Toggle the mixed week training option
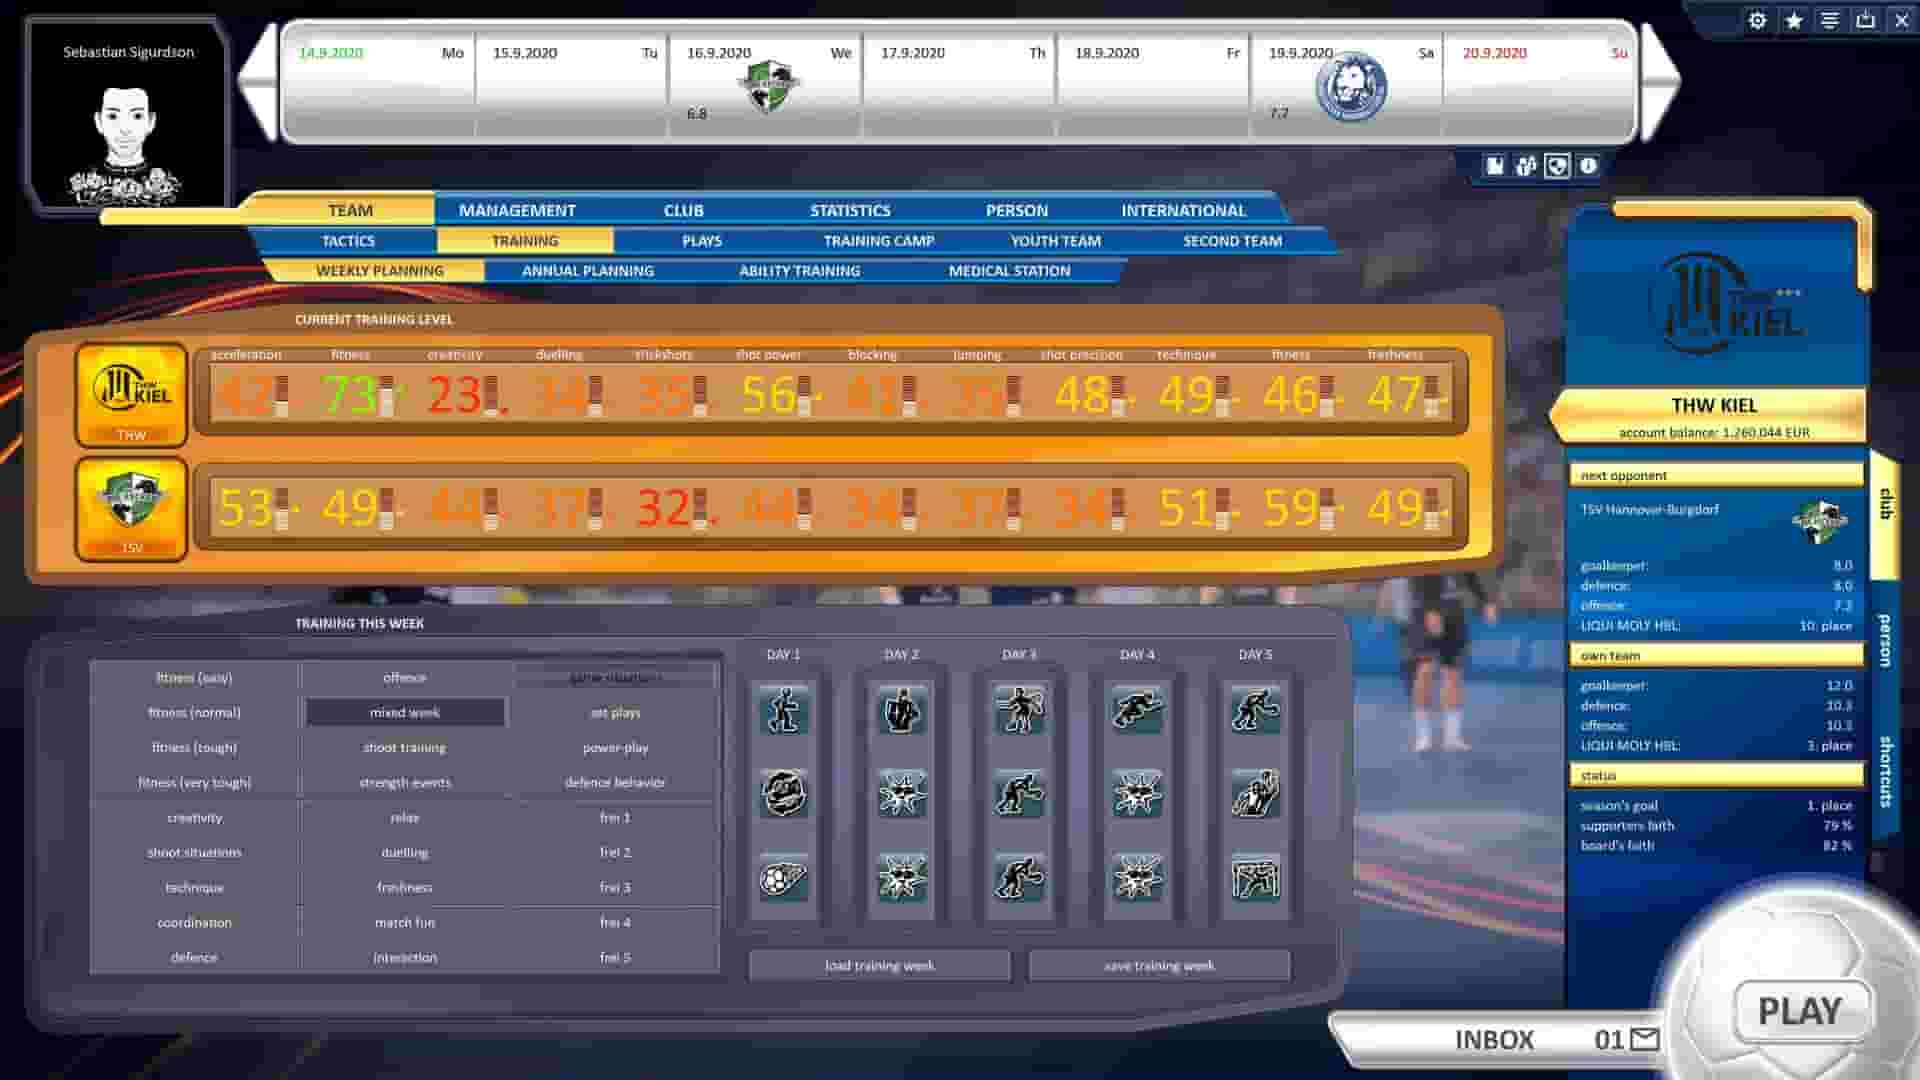Image resolution: width=1920 pixels, height=1080 pixels. coord(404,712)
